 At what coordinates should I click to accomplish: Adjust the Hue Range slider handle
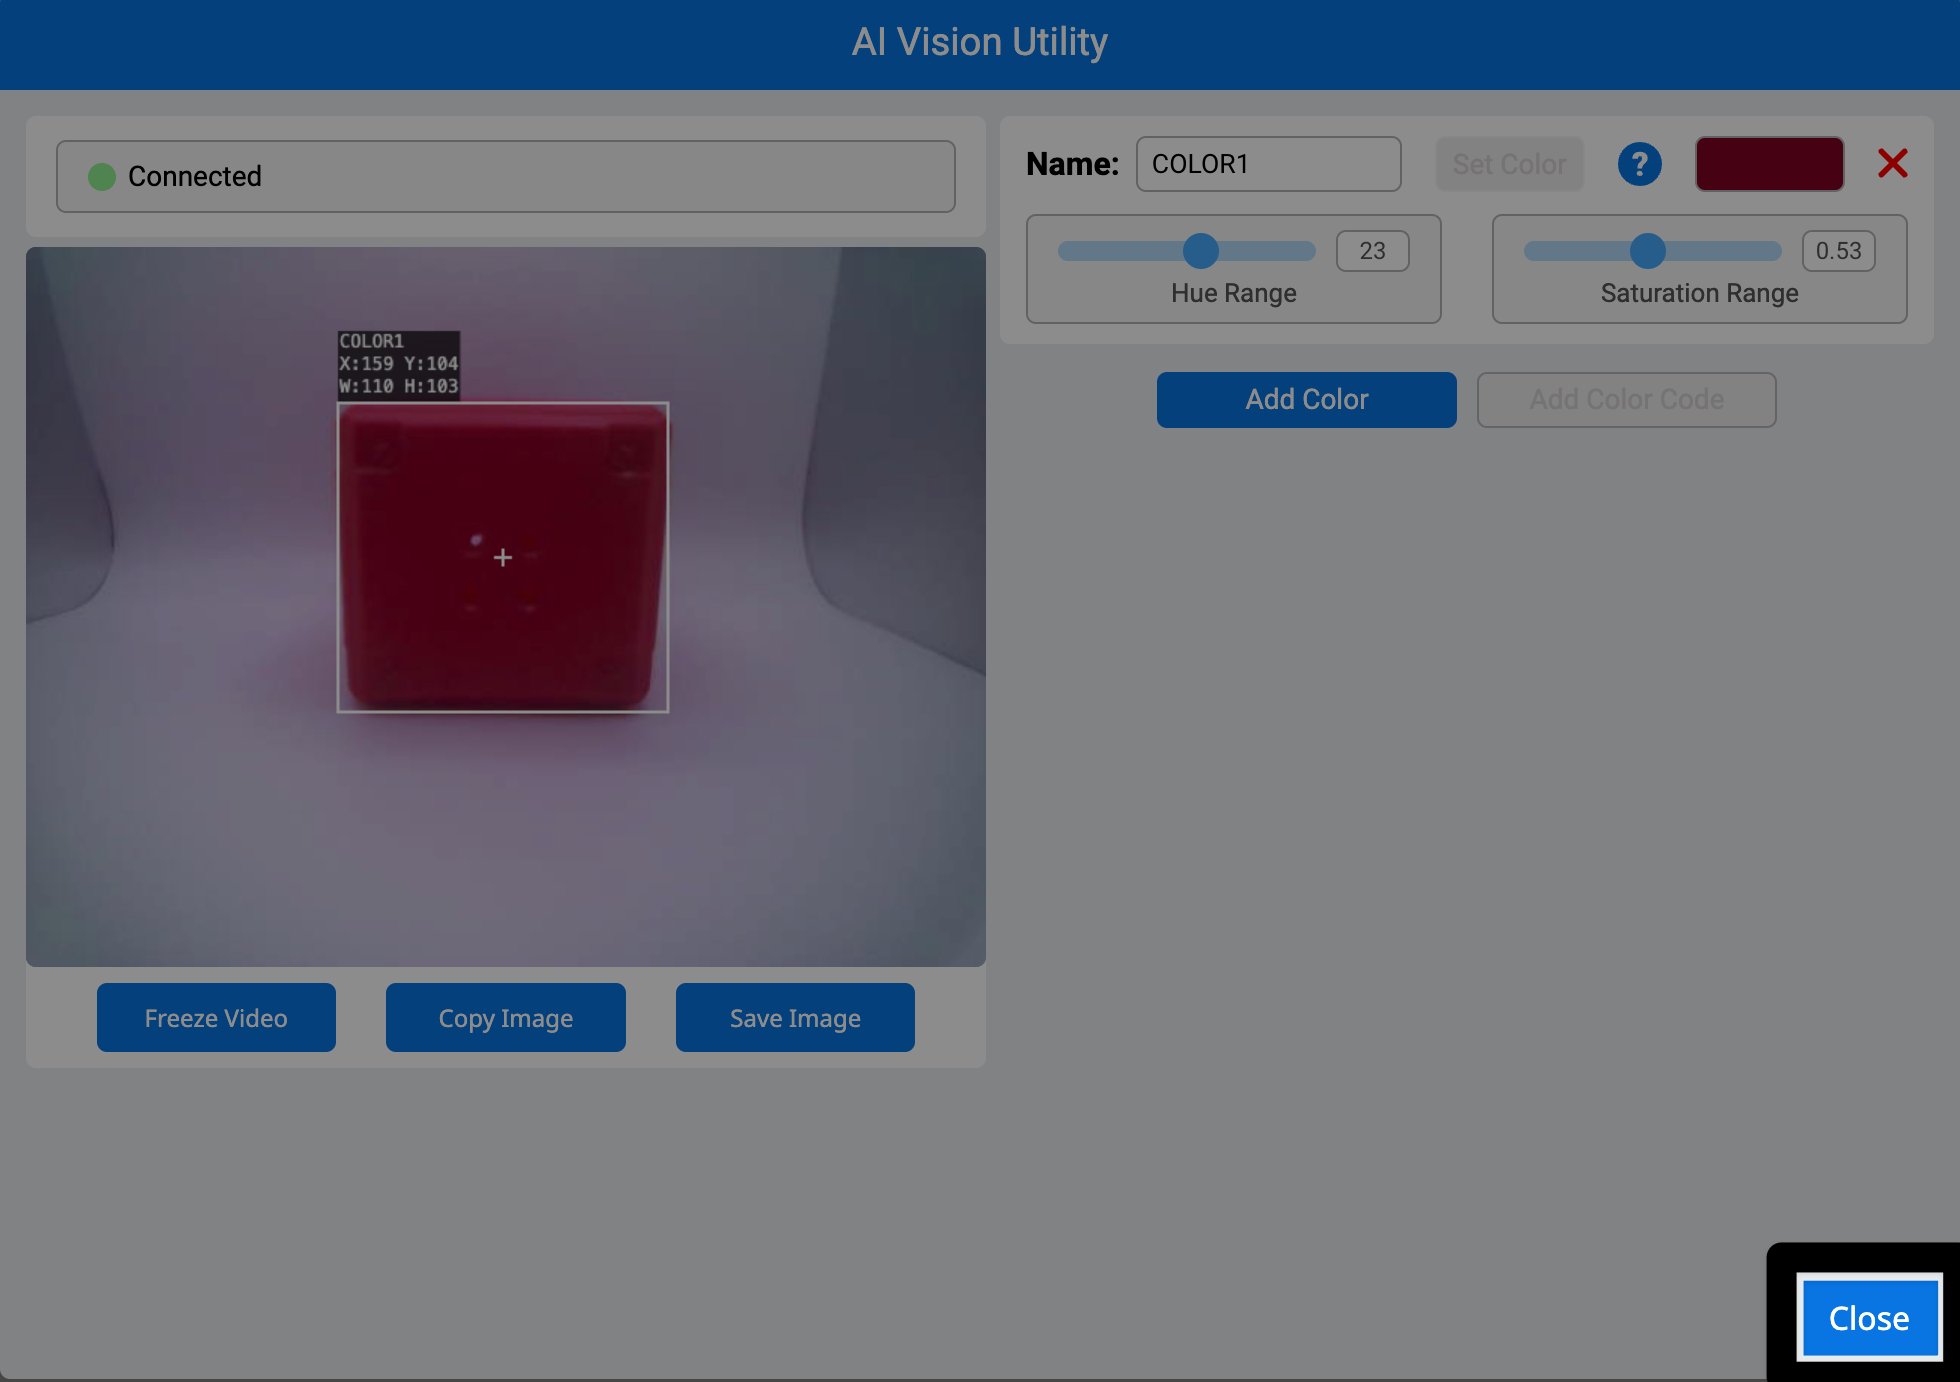coord(1201,251)
